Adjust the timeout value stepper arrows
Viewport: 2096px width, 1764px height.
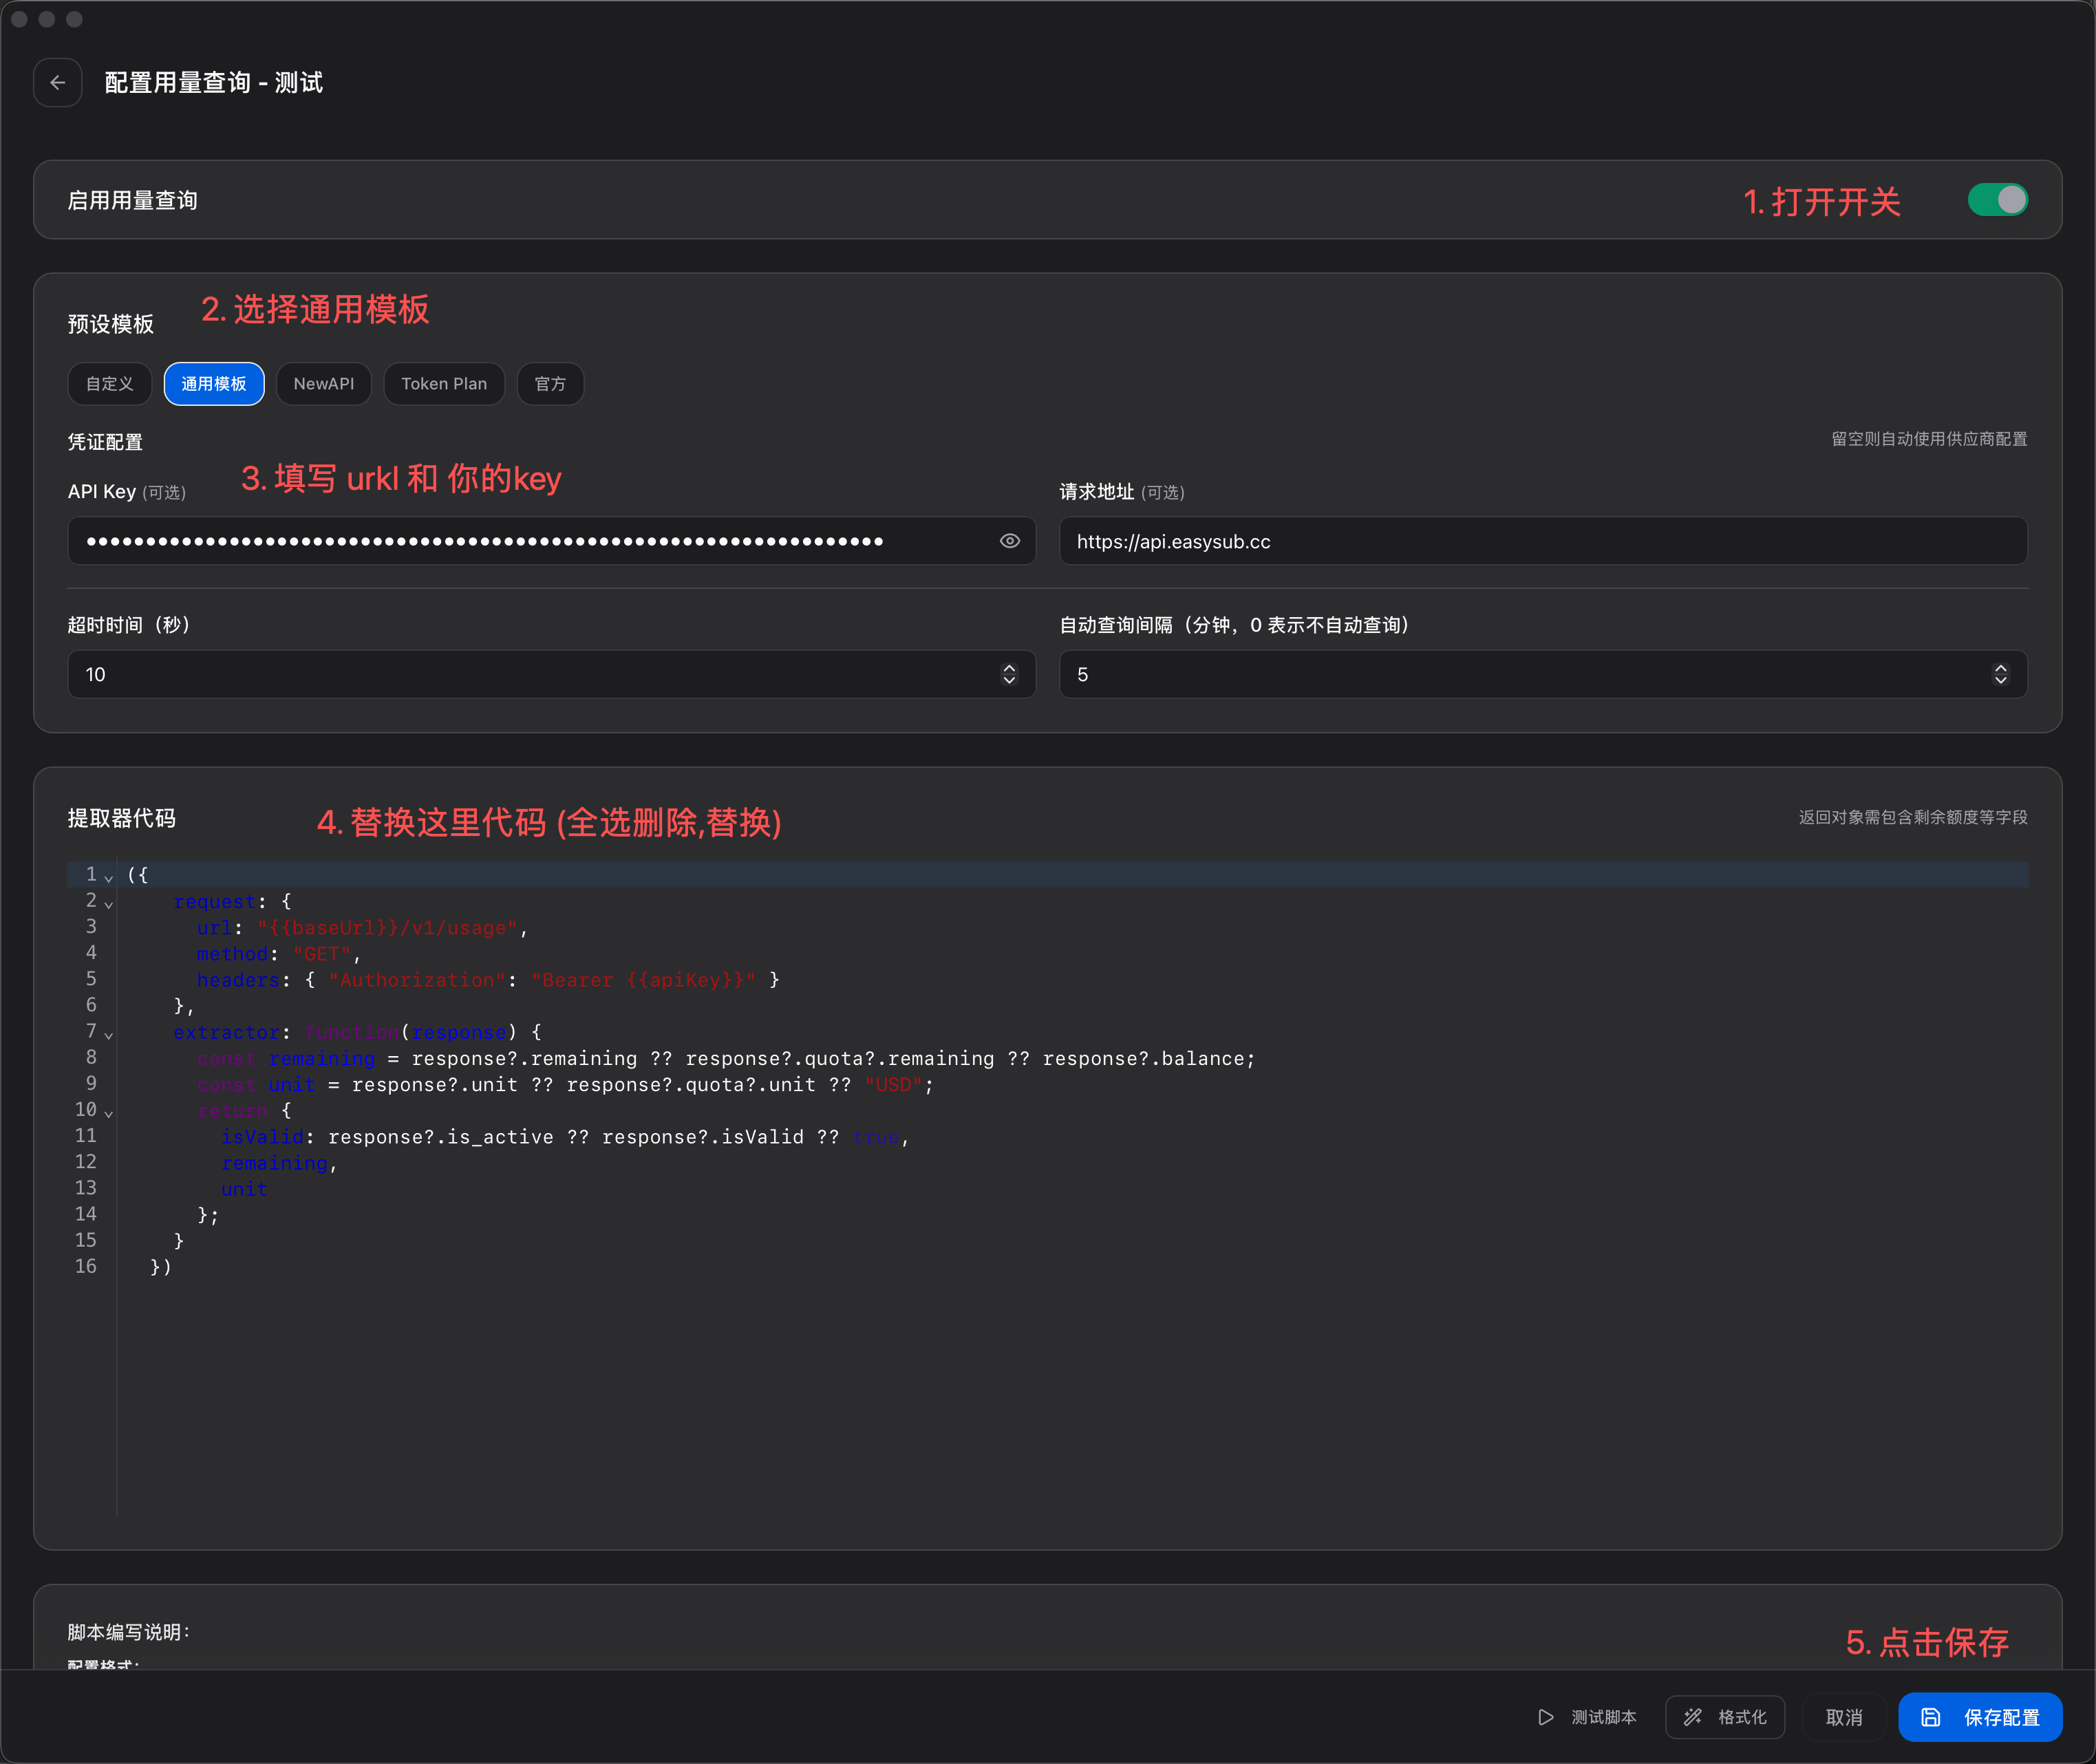(x=1009, y=674)
